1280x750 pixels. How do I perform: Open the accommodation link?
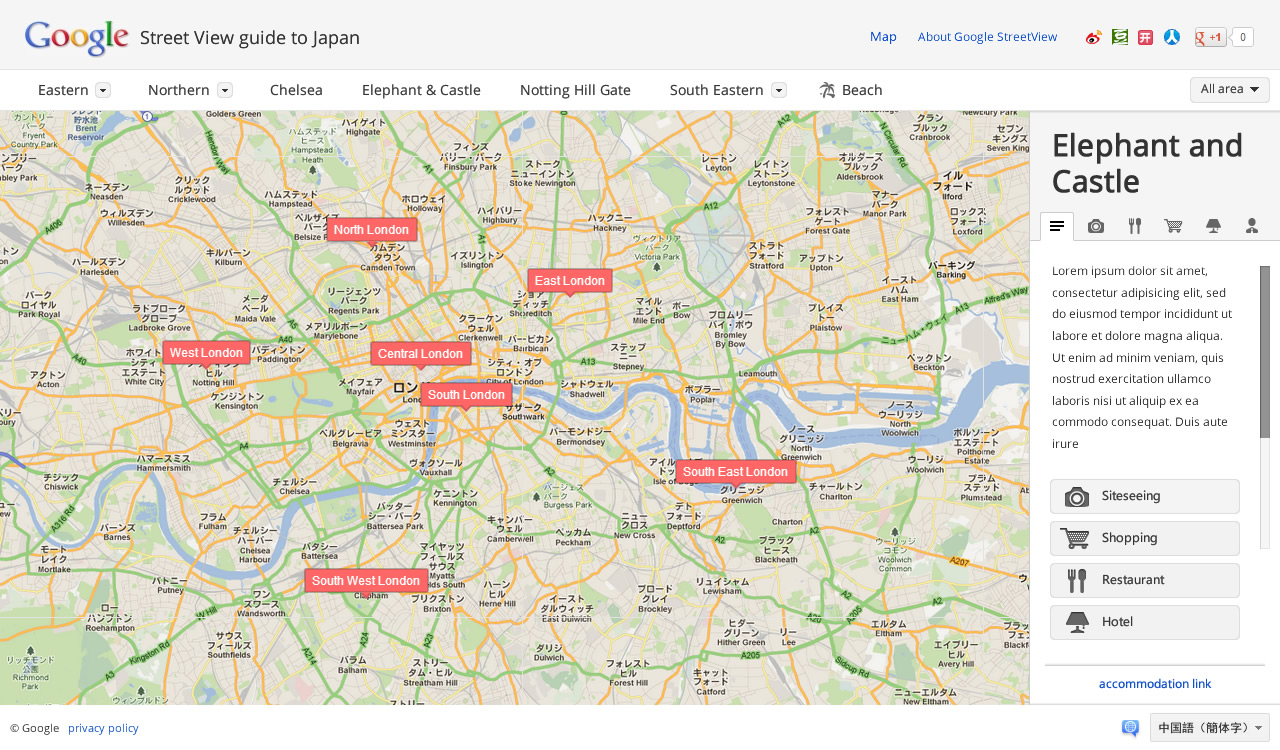point(1155,684)
